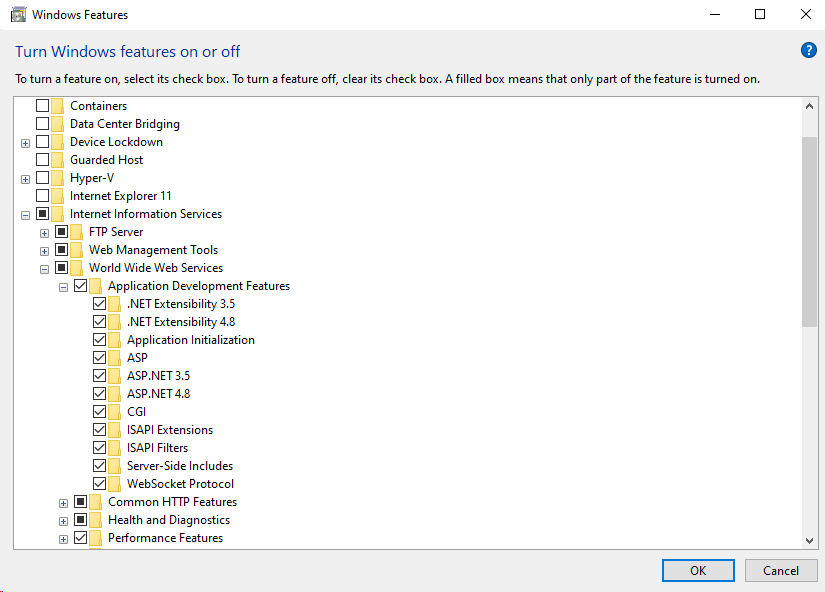Enable the Containers checkbox

[x=43, y=106]
